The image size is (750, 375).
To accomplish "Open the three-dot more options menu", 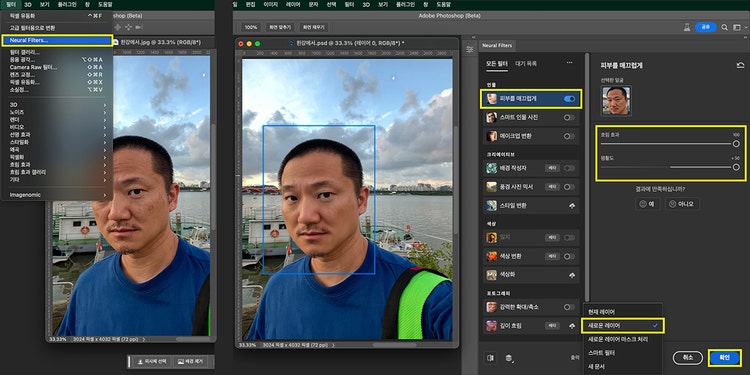I will tap(569, 63).
